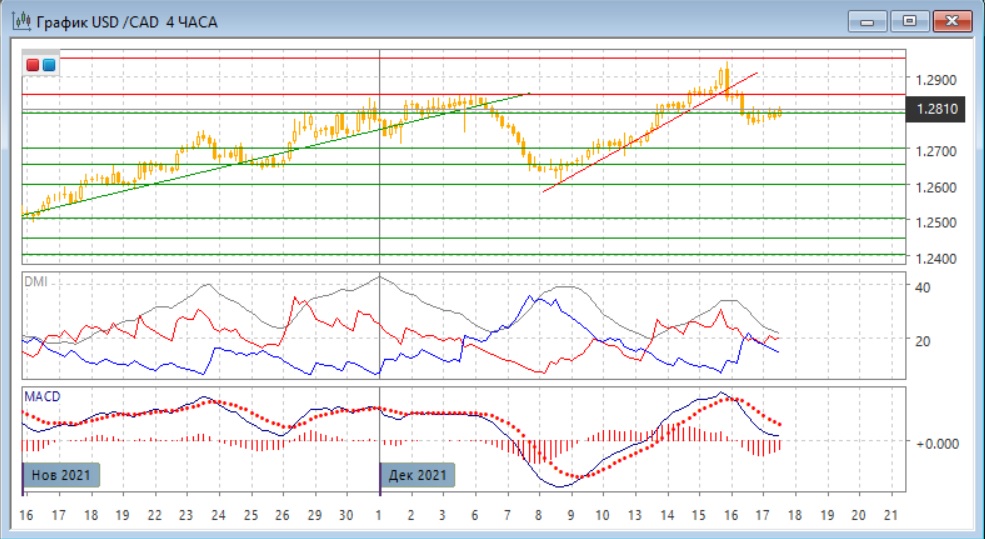The image size is (985, 539).
Task: Click the current price label 1.2810
Action: tap(935, 109)
